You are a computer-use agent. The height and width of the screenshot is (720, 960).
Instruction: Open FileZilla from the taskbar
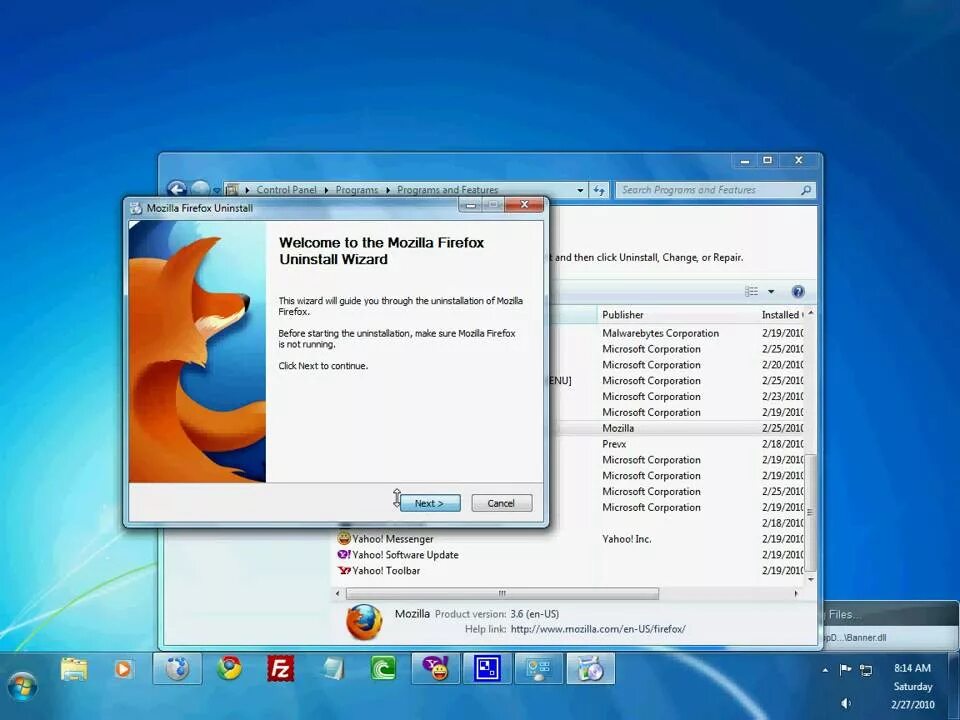(x=280, y=669)
